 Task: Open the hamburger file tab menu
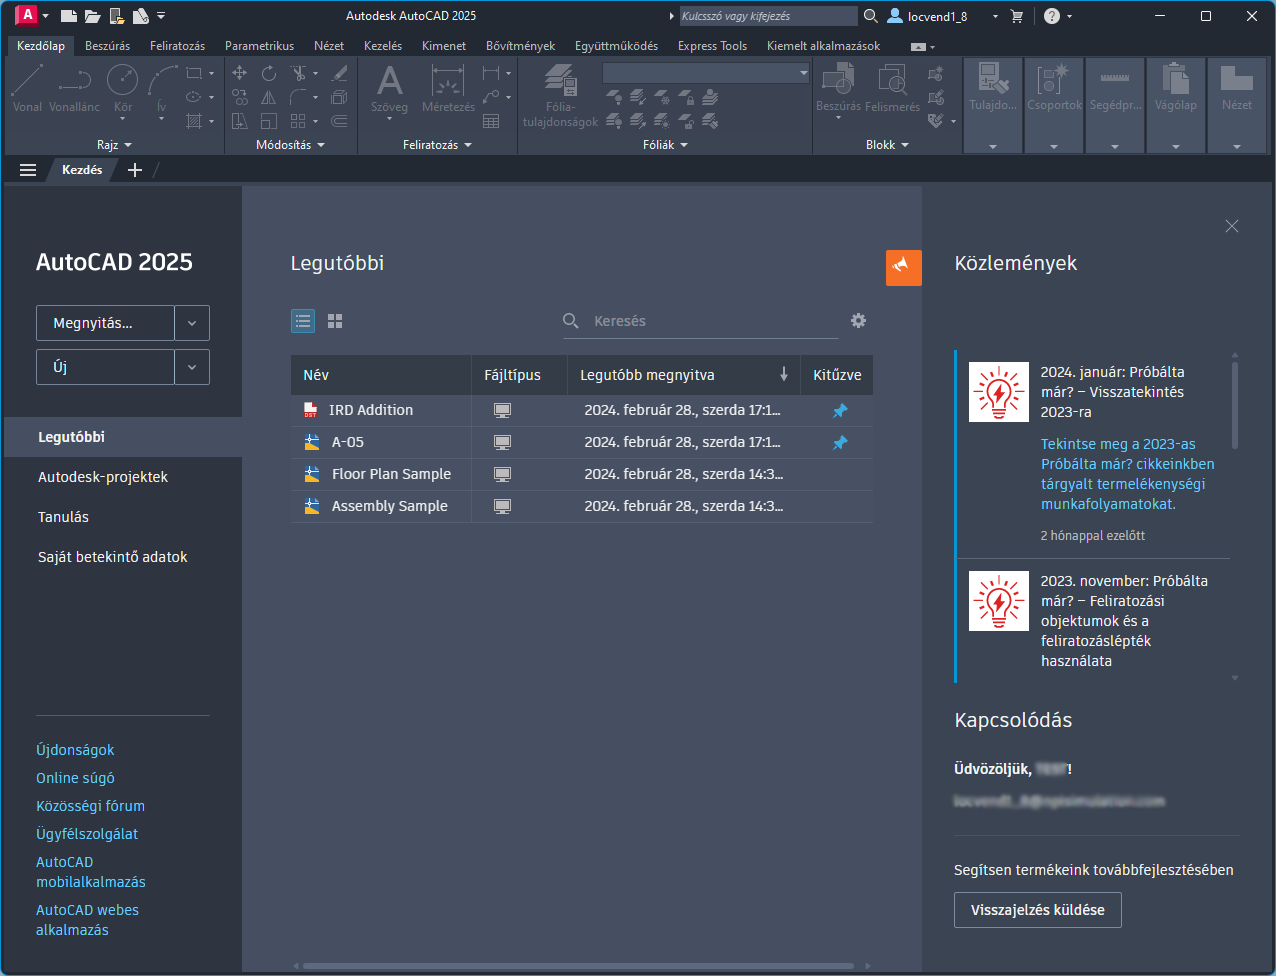pos(28,170)
